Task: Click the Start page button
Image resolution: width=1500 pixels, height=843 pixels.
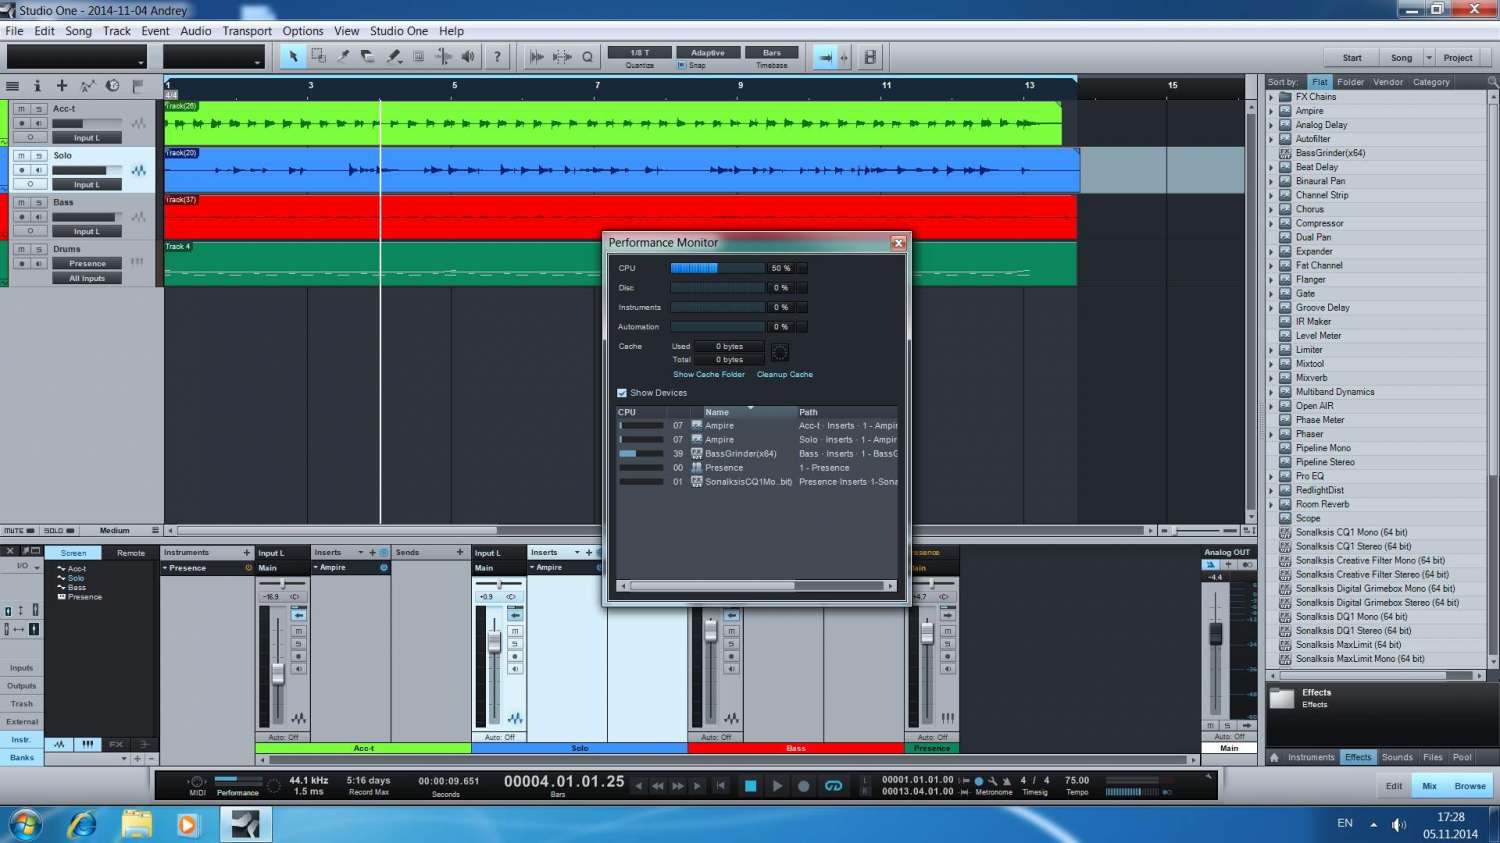Action: pyautogui.click(x=1352, y=58)
